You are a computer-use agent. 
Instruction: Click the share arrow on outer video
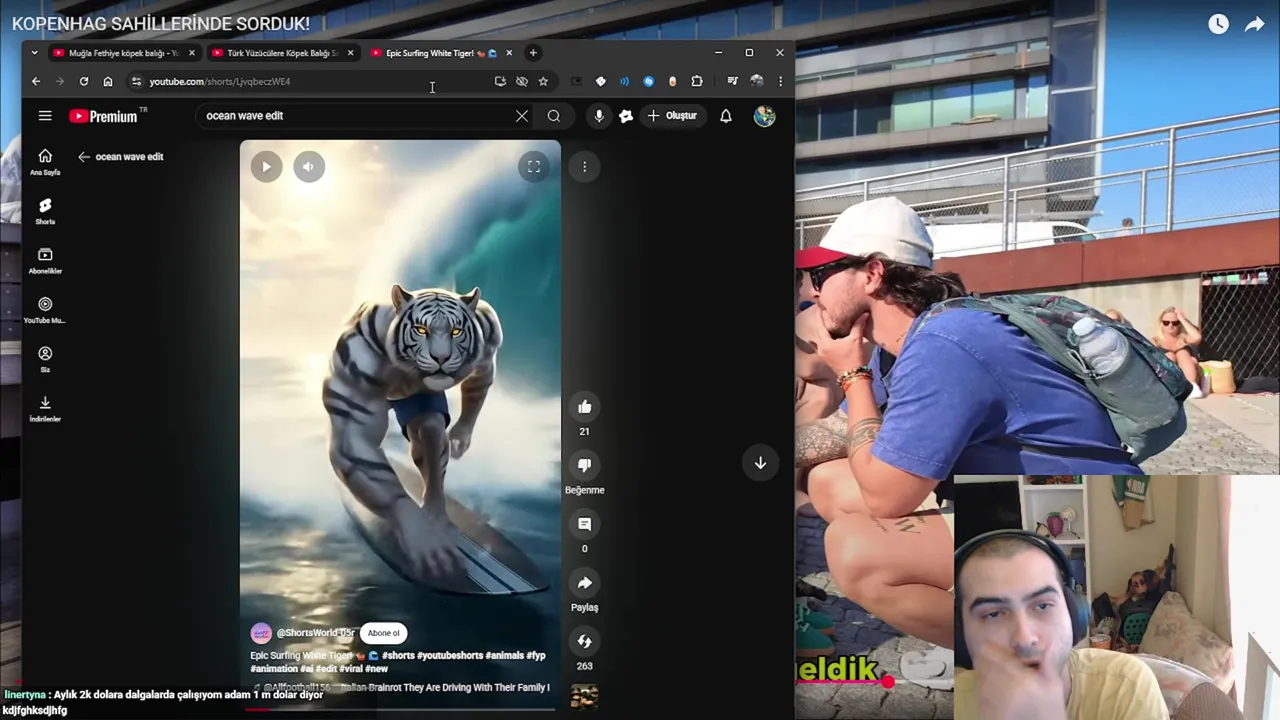[1255, 24]
